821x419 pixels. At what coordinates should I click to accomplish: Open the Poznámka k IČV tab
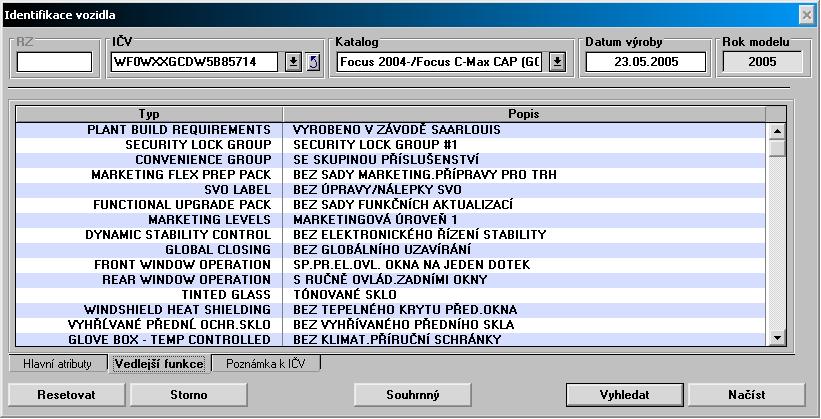click(x=265, y=364)
